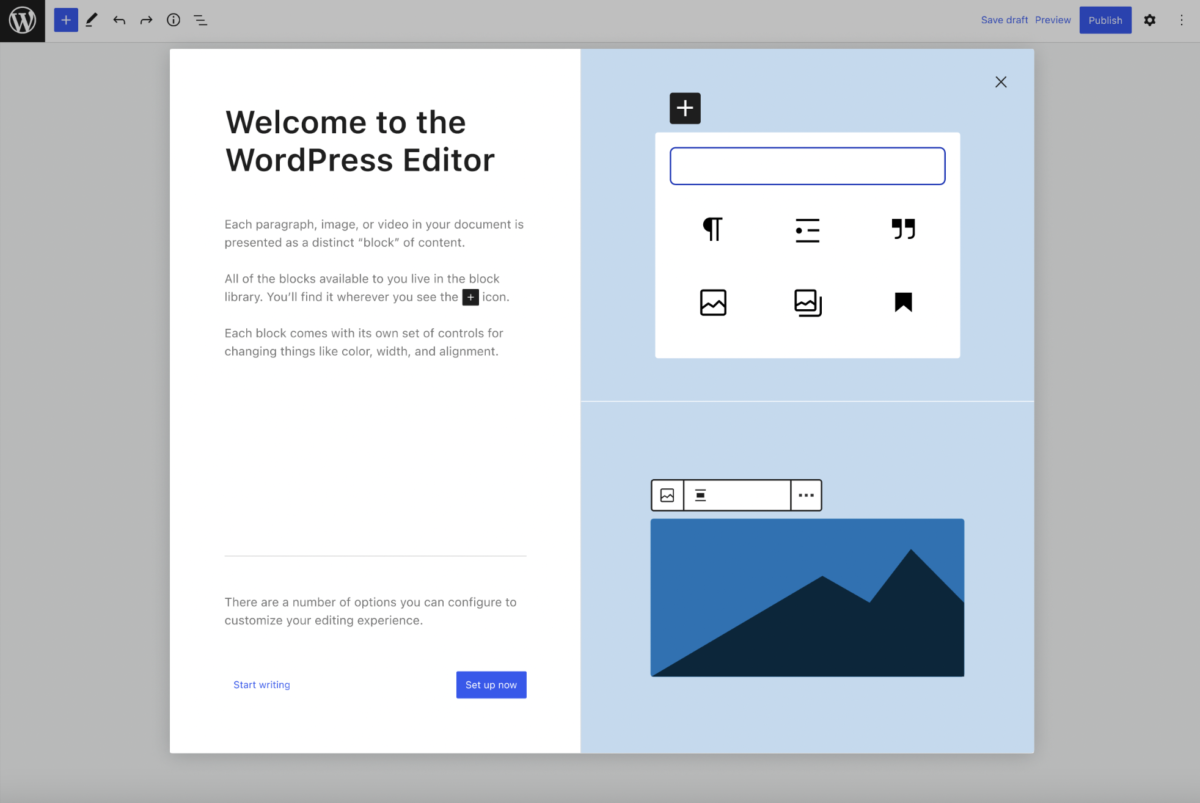Close the welcome guide dialog
This screenshot has height=803, width=1200.
(x=1001, y=82)
